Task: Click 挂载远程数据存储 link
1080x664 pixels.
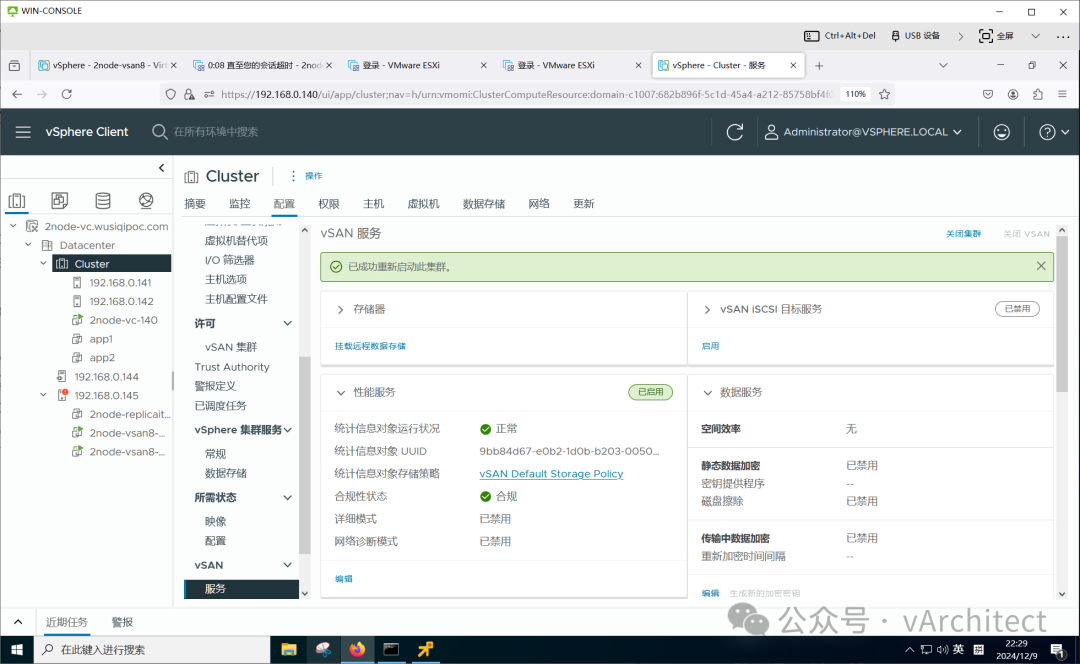Action: 370,346
